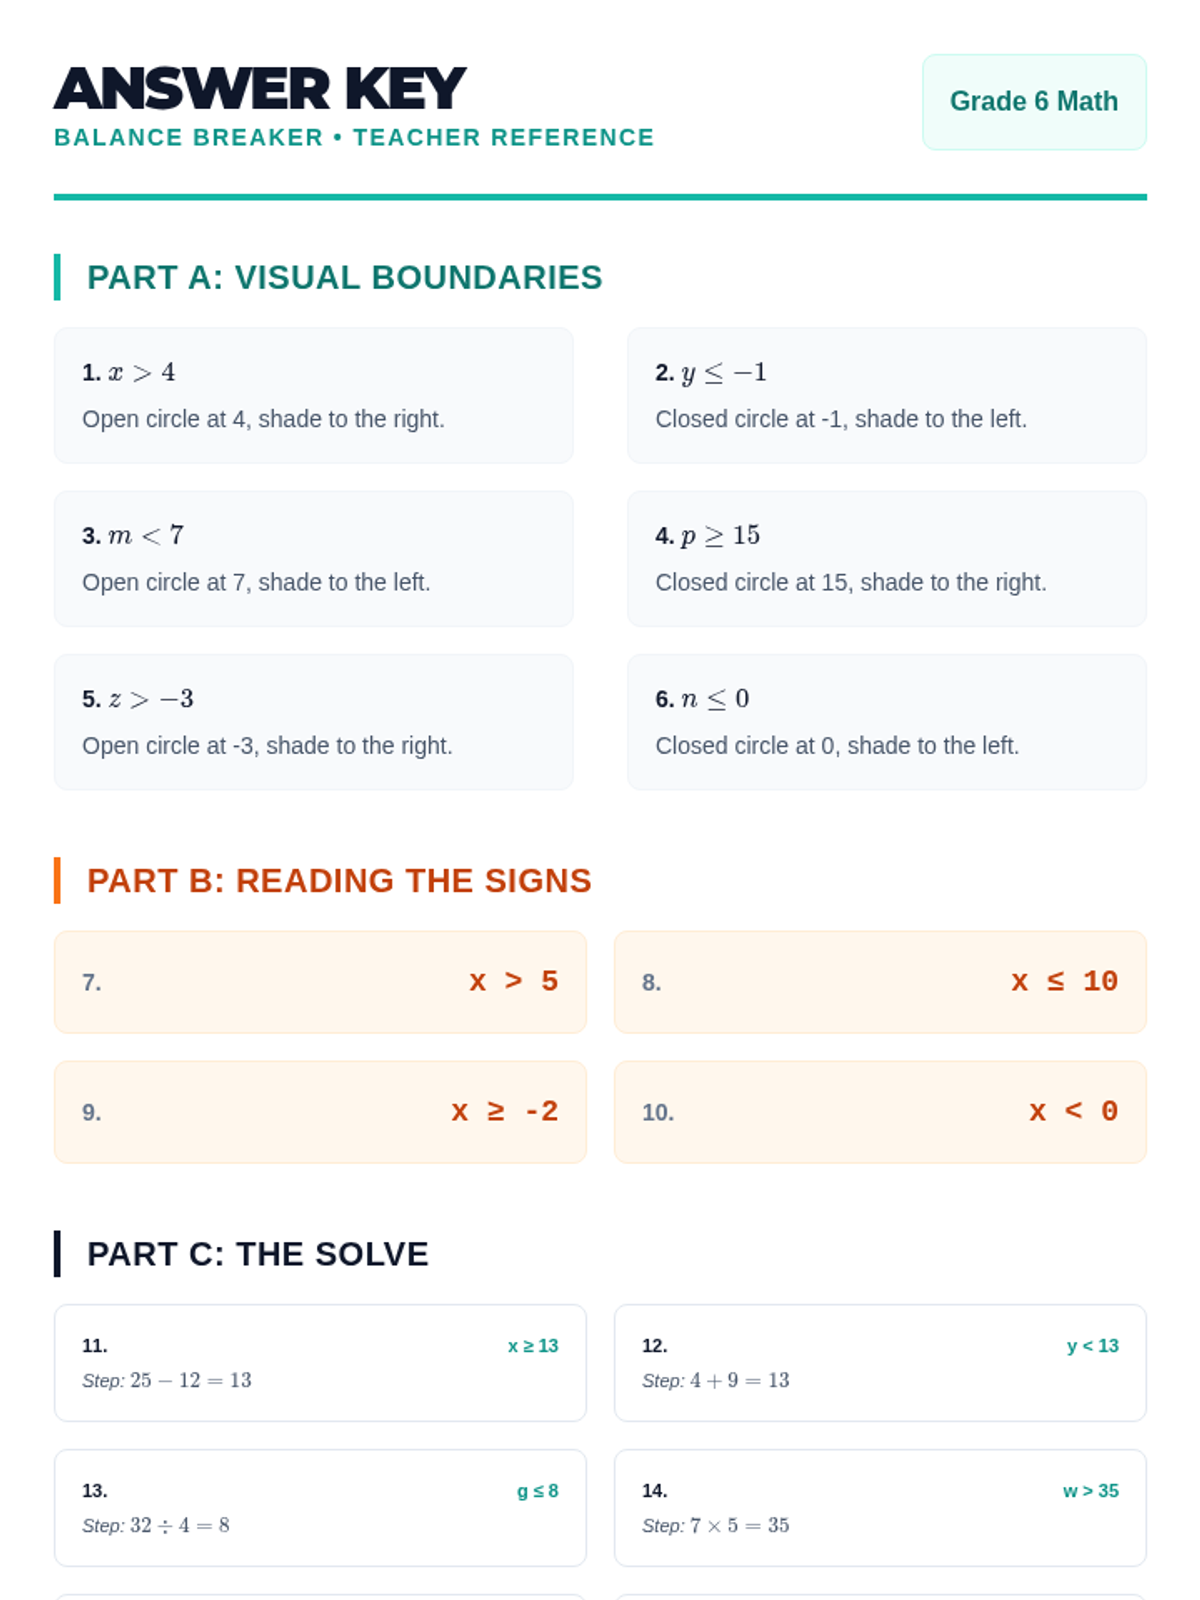
Task: Select the answer x ≥ -2 for question 9
Action: [504, 1112]
